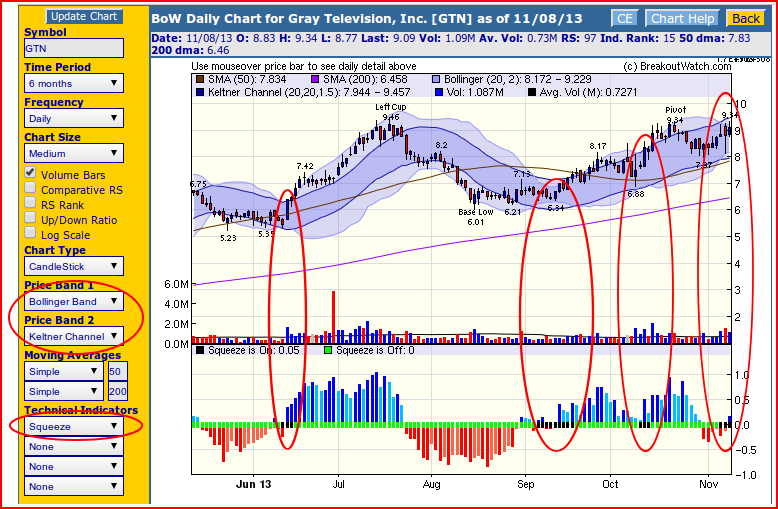778x509 pixels.
Task: Open the second None indicator dropdown
Action: tap(74, 466)
